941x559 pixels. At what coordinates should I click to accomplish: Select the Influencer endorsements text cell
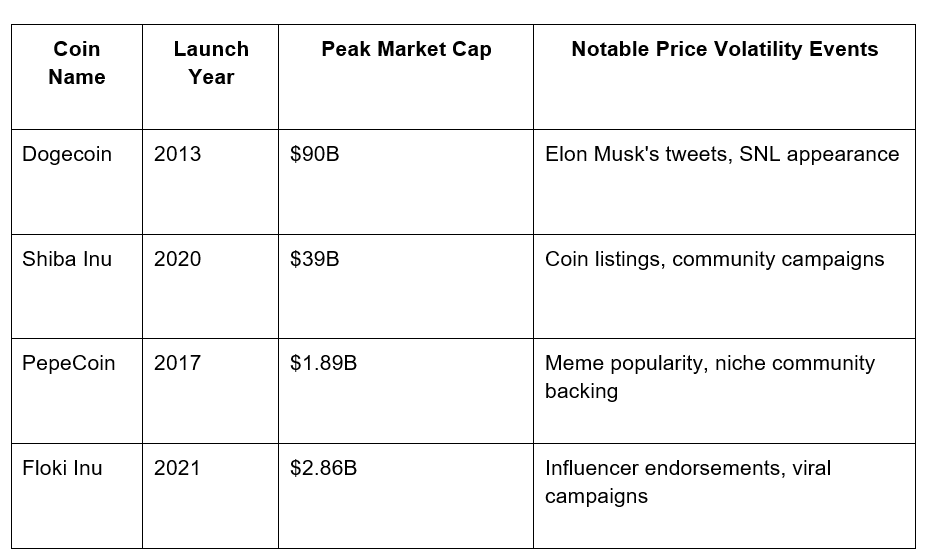[724, 496]
